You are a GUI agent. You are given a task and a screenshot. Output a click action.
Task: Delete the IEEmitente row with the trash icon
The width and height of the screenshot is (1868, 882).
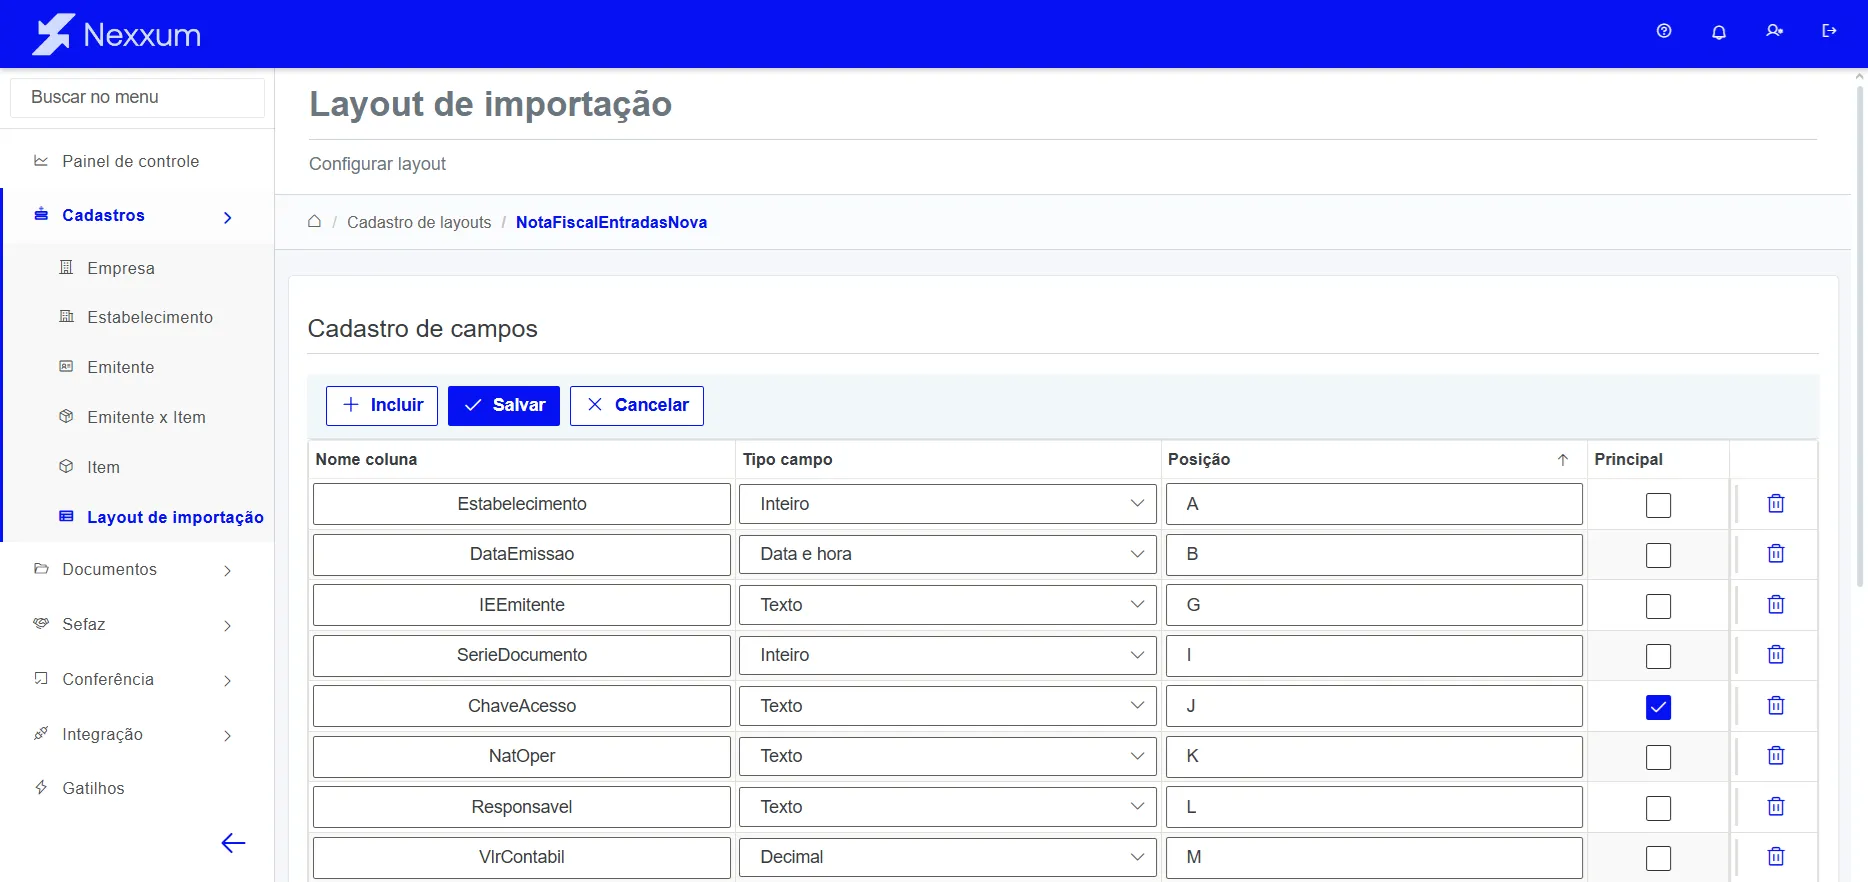pyautogui.click(x=1776, y=605)
